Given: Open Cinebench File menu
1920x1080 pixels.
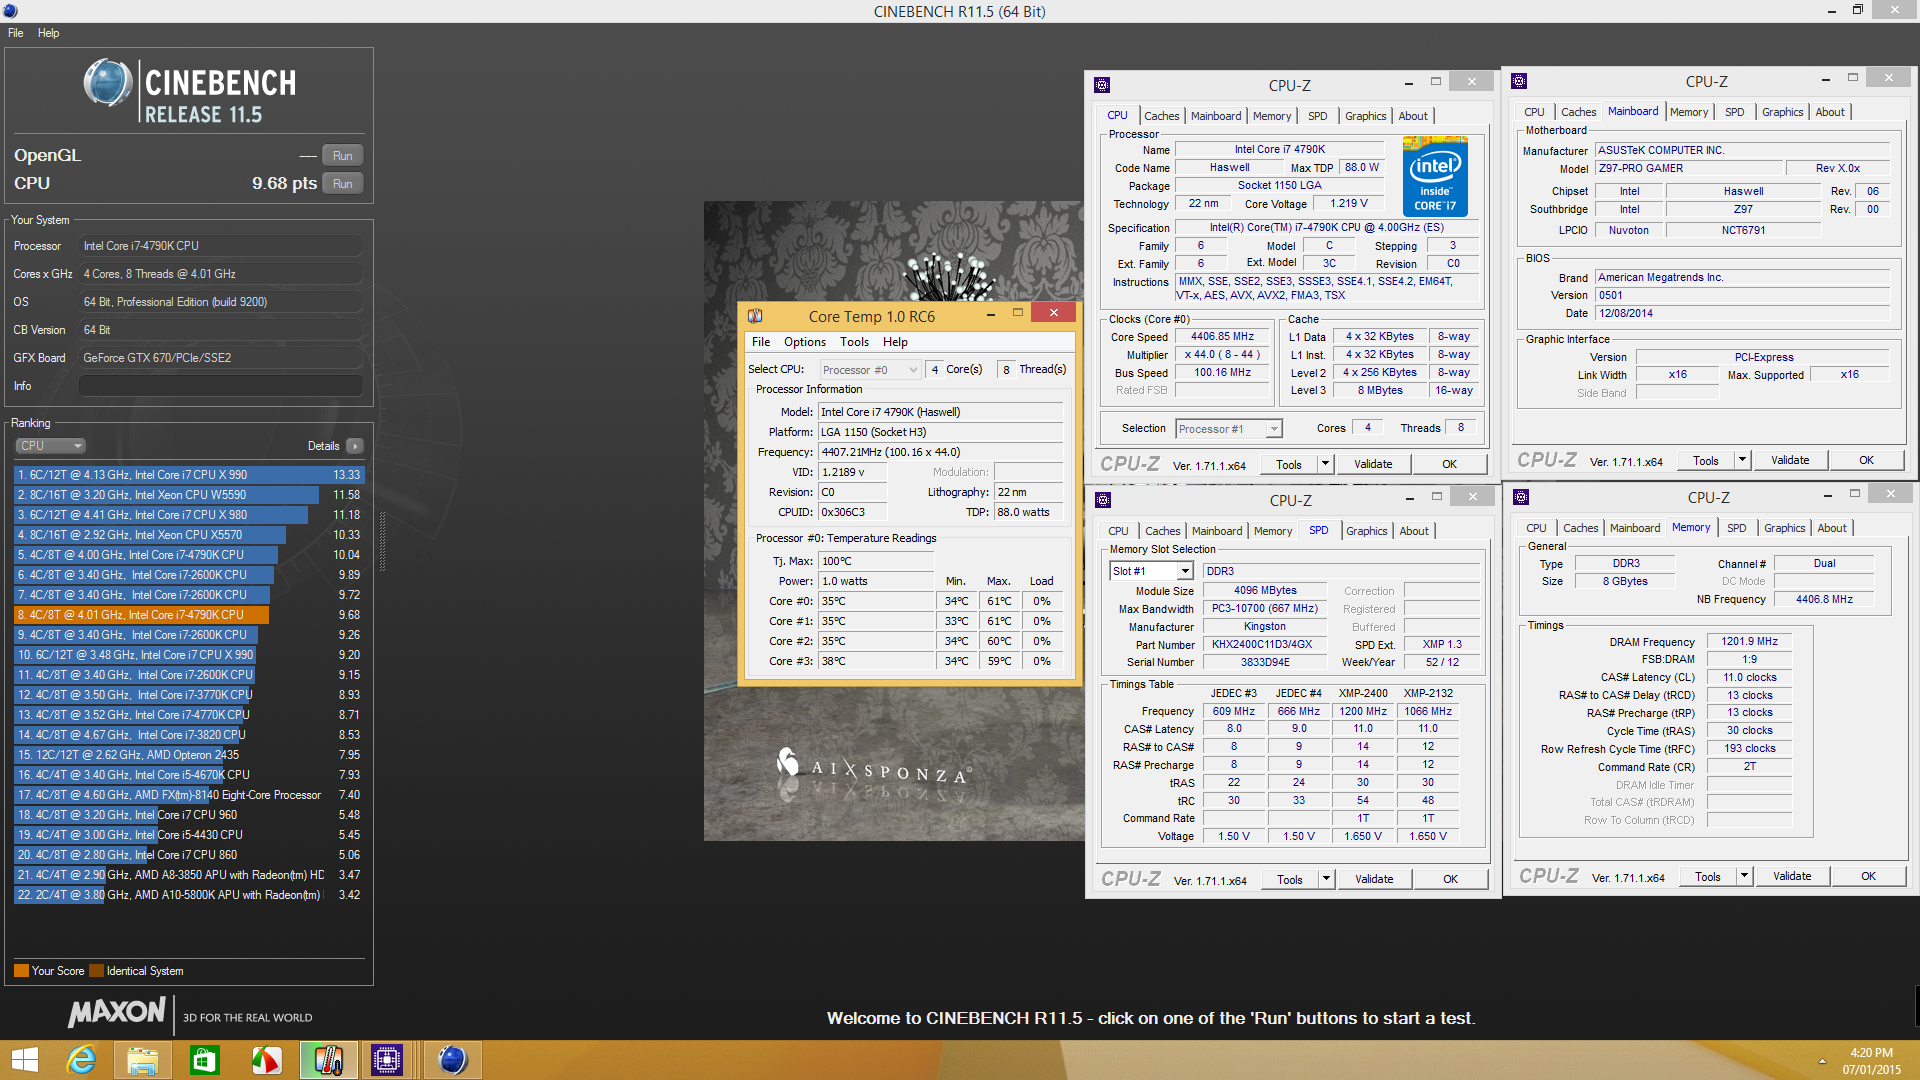Looking at the screenshot, I should point(16,33).
